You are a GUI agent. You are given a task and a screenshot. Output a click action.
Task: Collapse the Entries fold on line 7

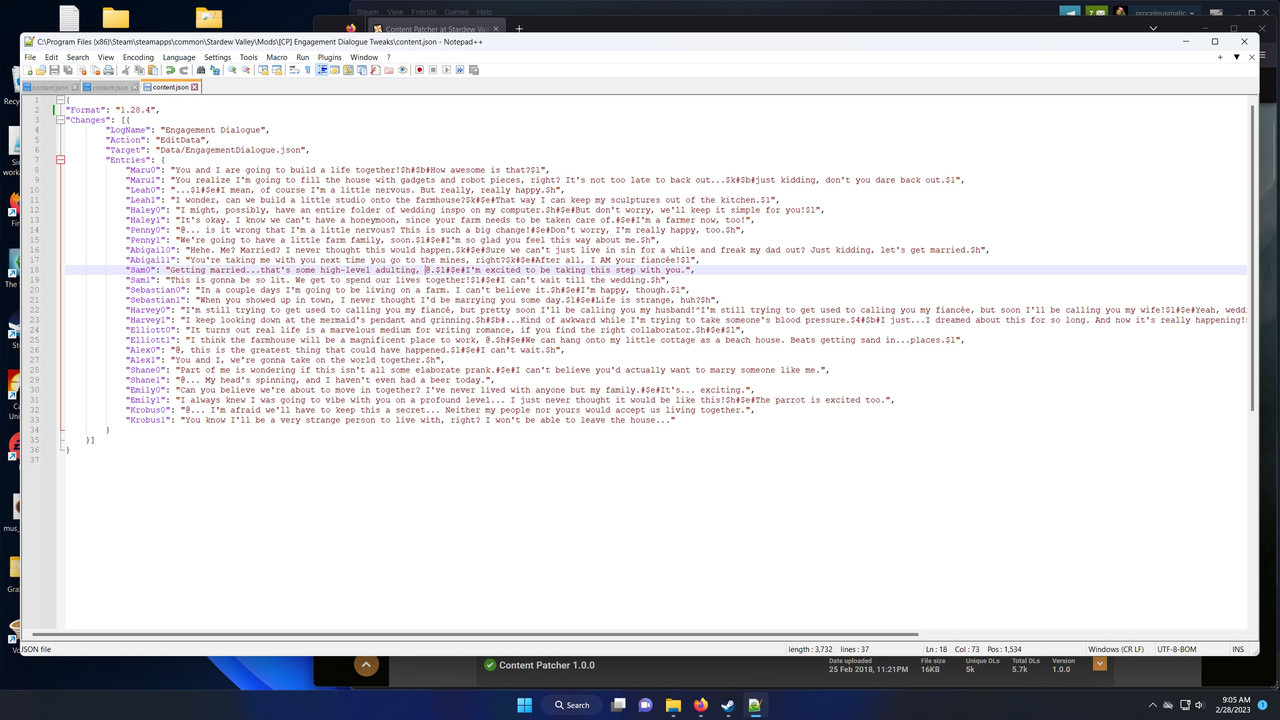[x=59, y=159]
